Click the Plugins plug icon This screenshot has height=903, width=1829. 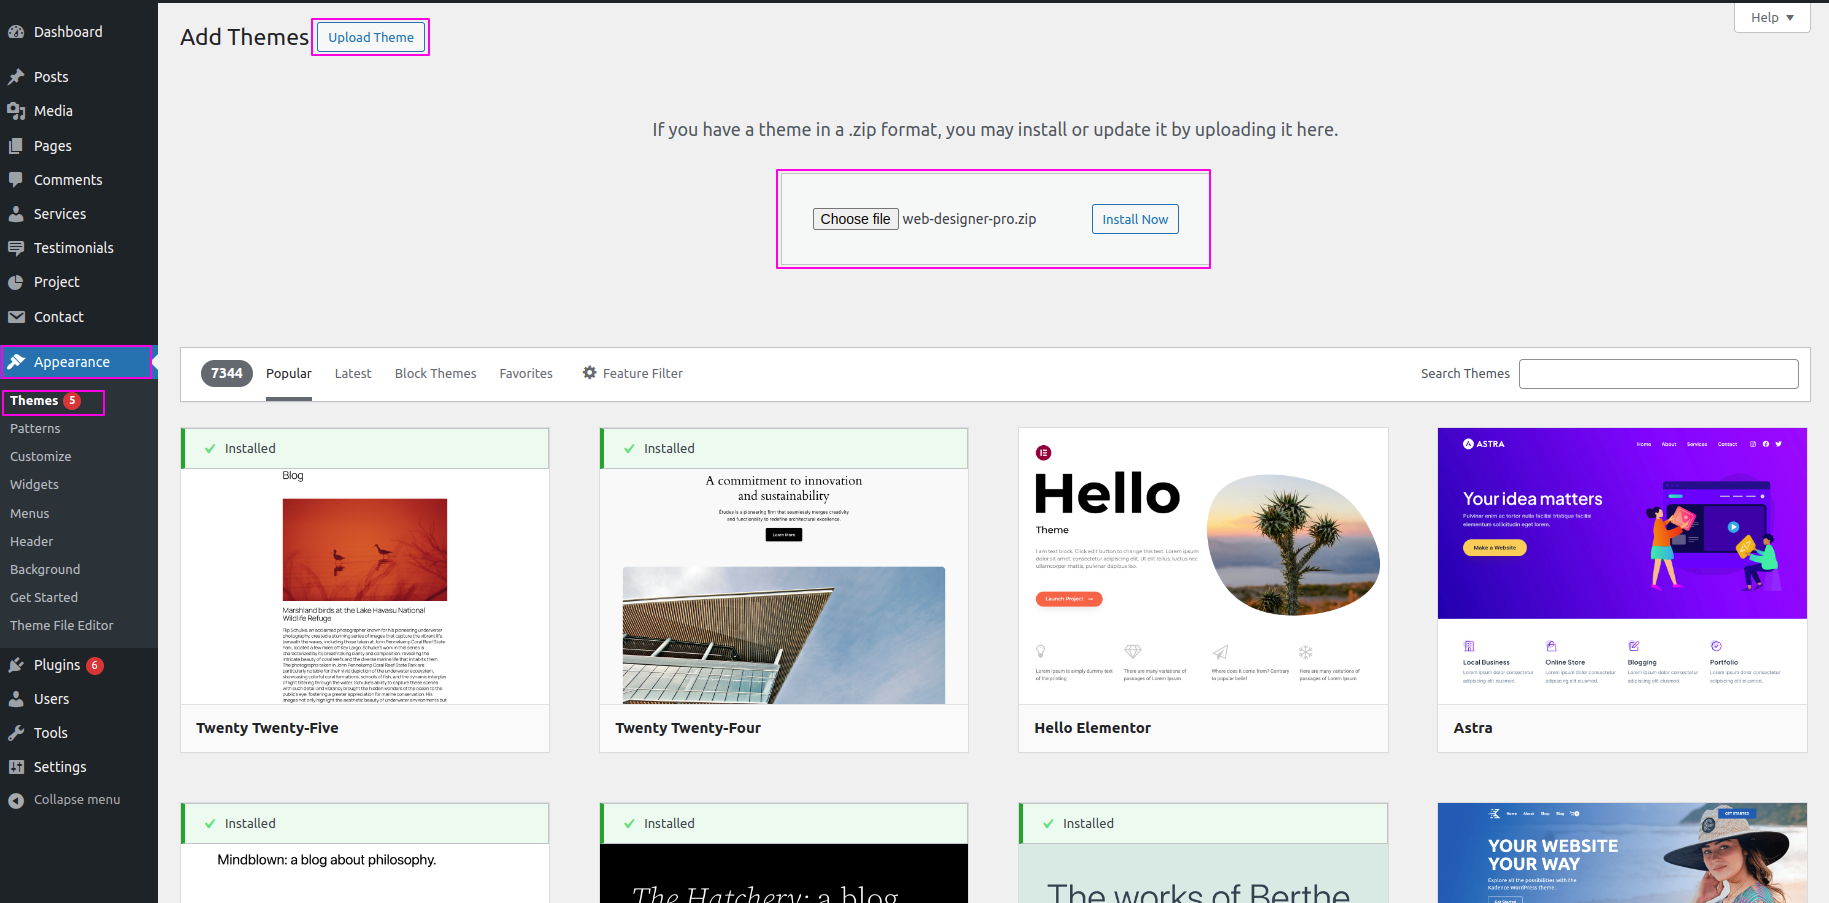click(x=16, y=665)
